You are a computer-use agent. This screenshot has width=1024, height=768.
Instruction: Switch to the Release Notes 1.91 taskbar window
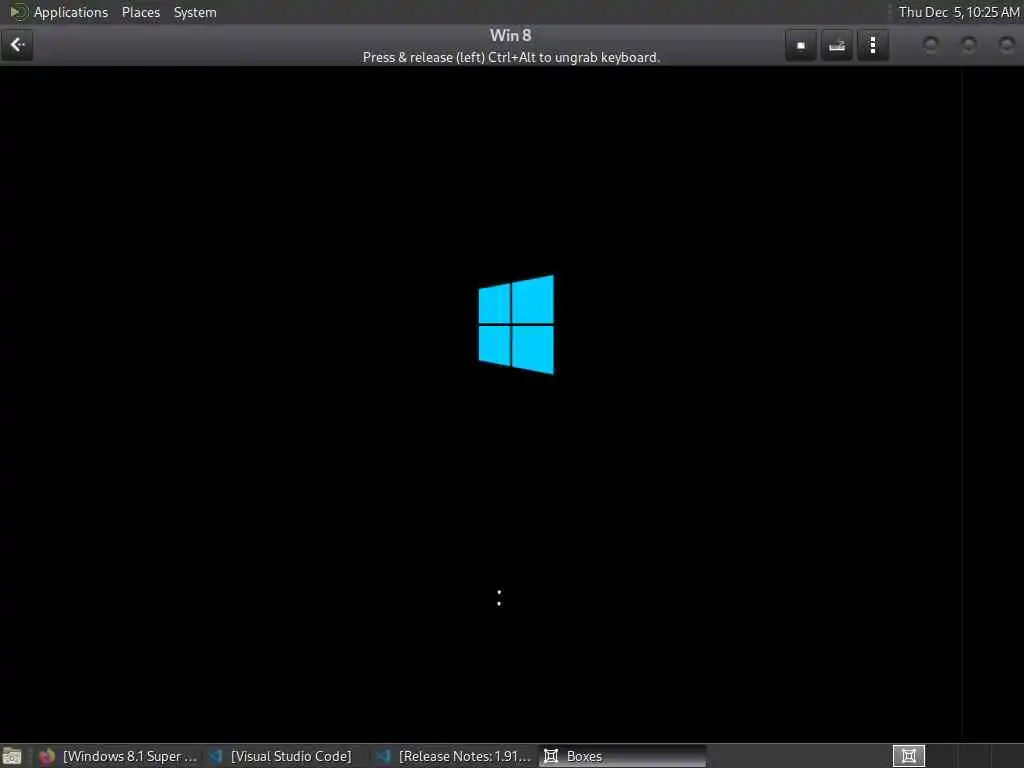[454, 756]
